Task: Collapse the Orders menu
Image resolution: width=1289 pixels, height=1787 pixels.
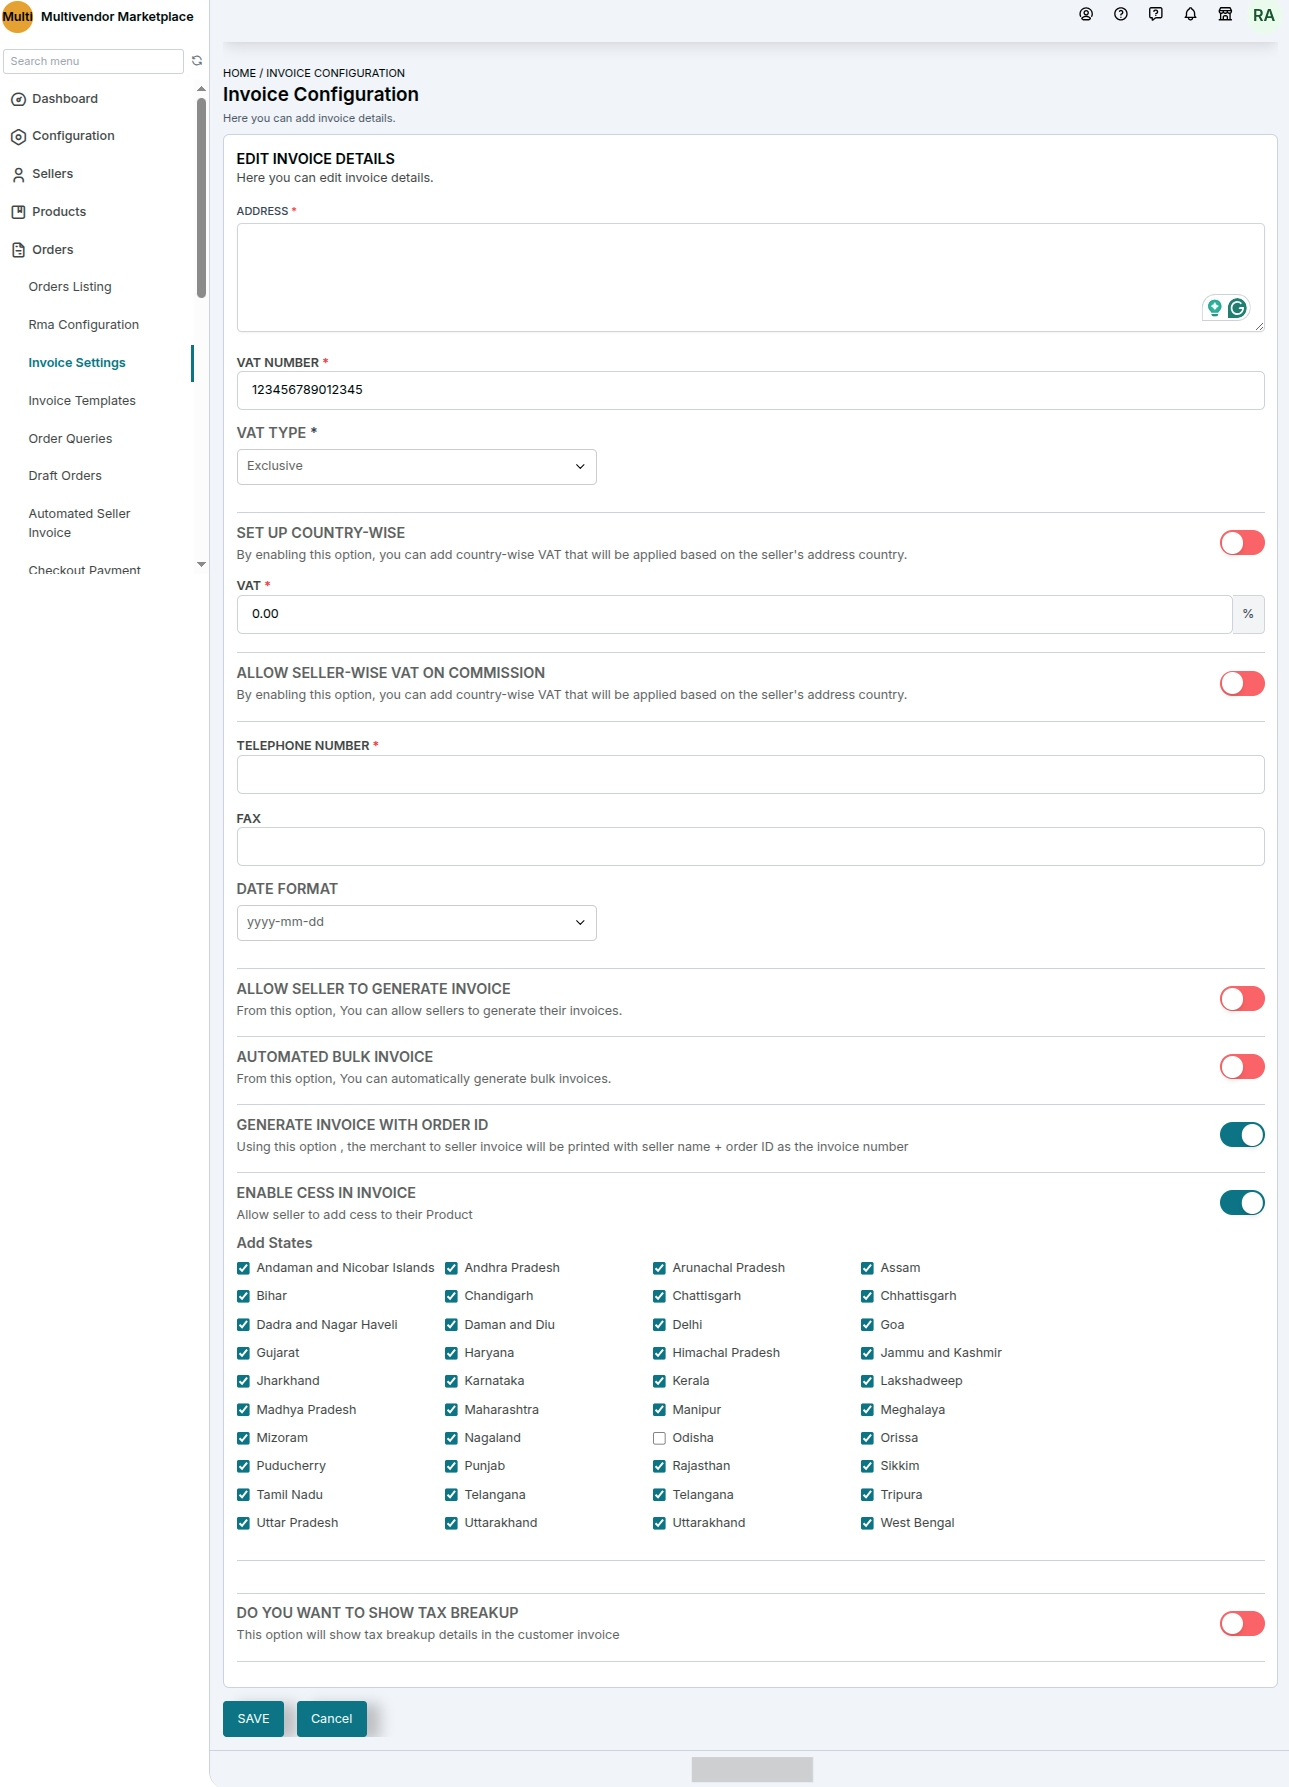Action: click(x=52, y=250)
